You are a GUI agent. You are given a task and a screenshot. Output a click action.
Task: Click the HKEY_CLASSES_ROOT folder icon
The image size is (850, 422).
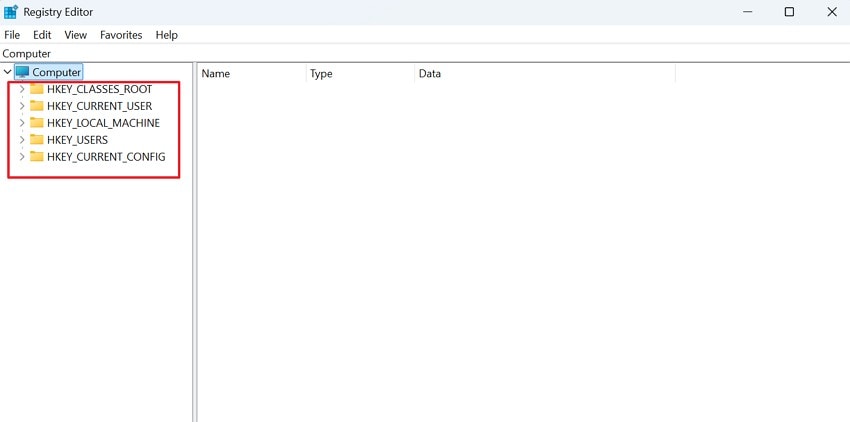tap(36, 89)
